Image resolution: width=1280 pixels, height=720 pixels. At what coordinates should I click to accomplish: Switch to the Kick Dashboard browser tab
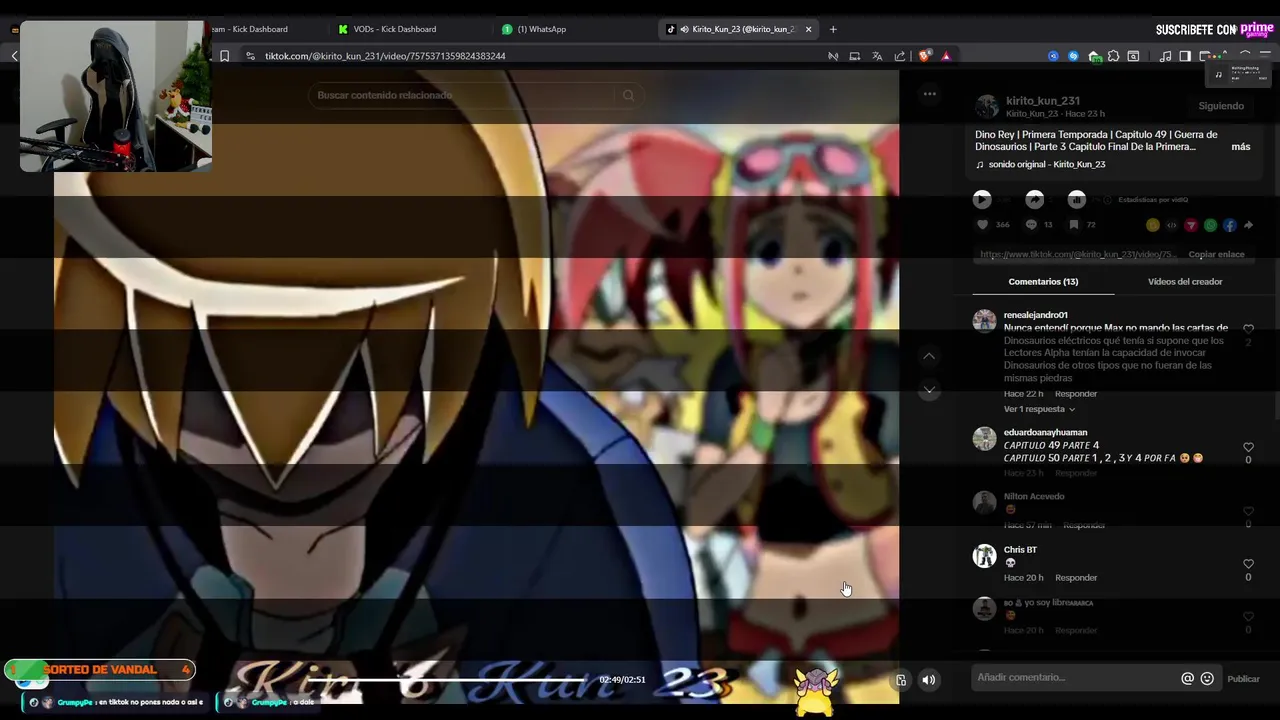pos(250,29)
